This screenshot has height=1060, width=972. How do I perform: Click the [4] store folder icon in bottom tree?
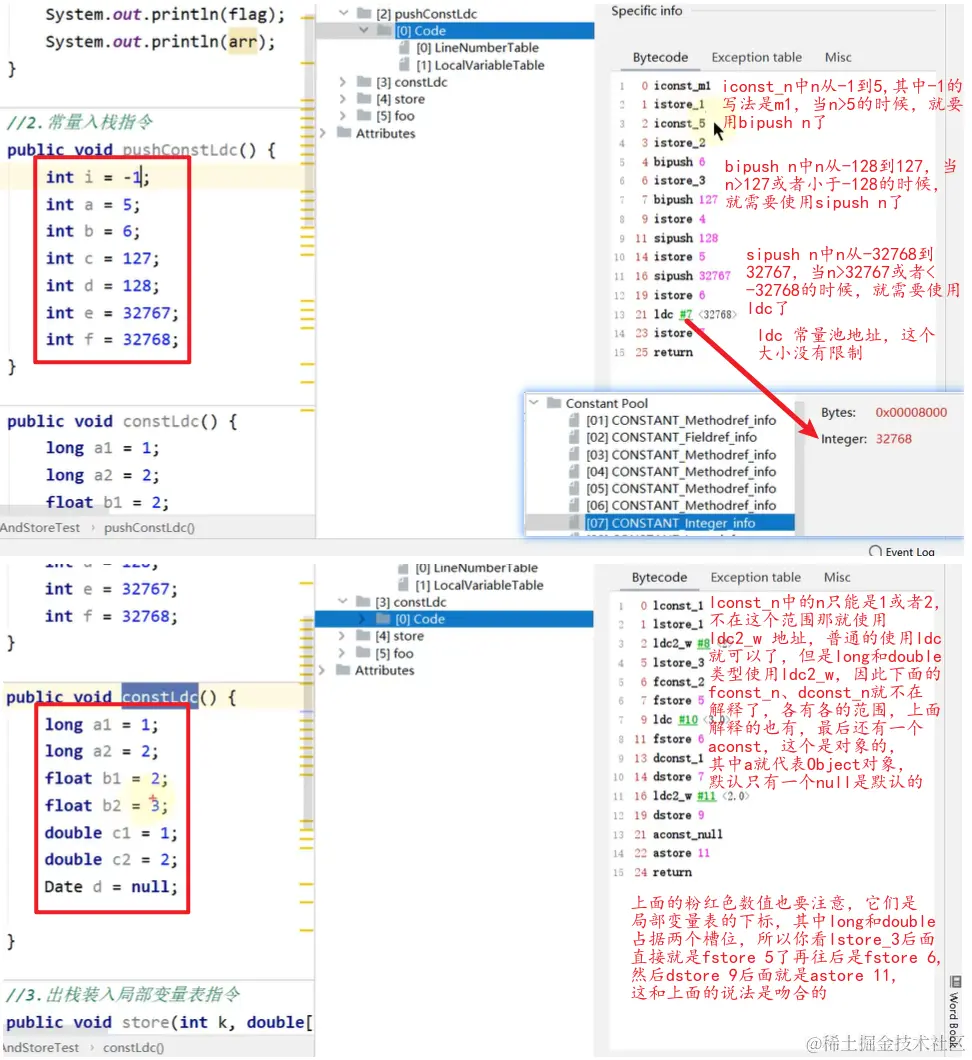coord(363,635)
